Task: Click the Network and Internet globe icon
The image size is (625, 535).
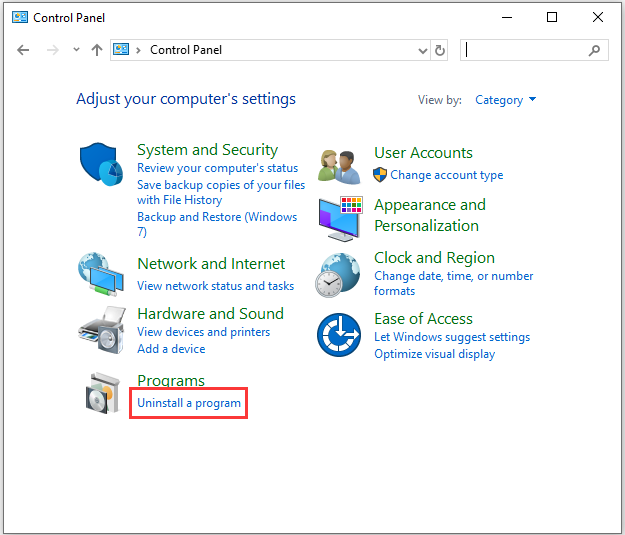Action: (x=101, y=274)
